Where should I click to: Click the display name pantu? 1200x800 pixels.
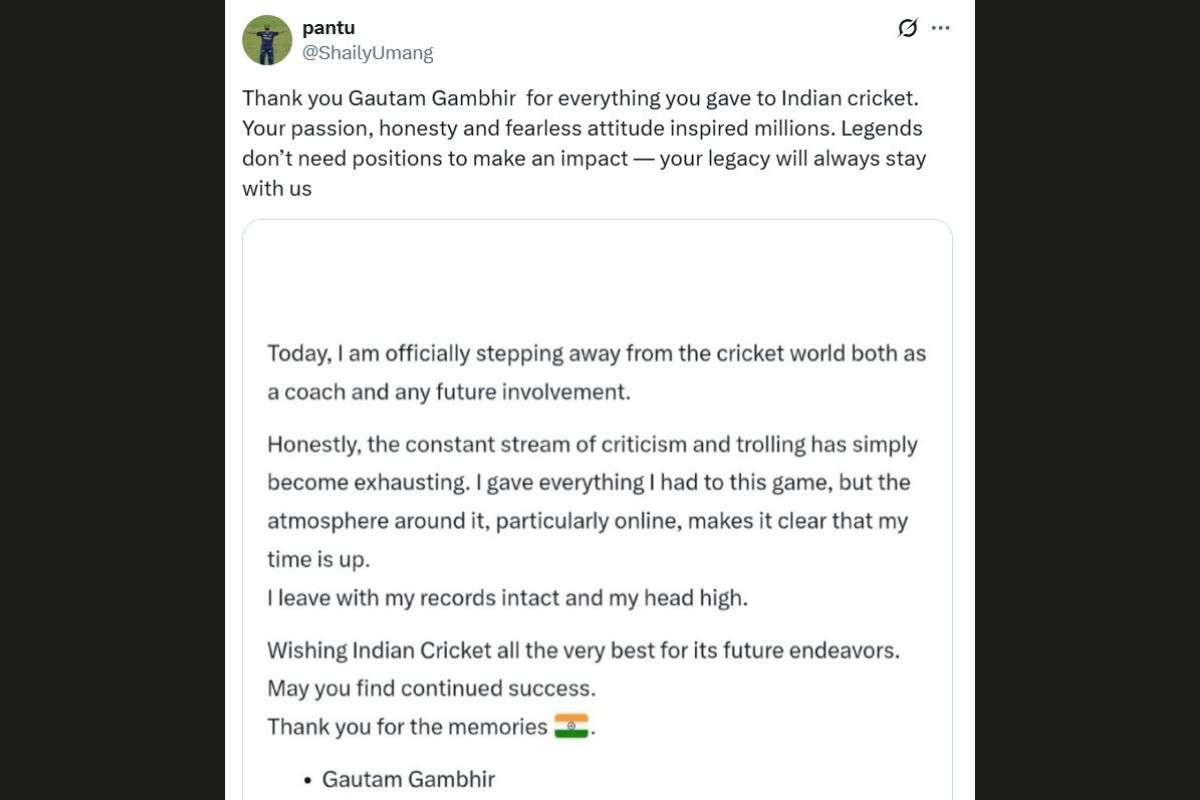point(328,27)
